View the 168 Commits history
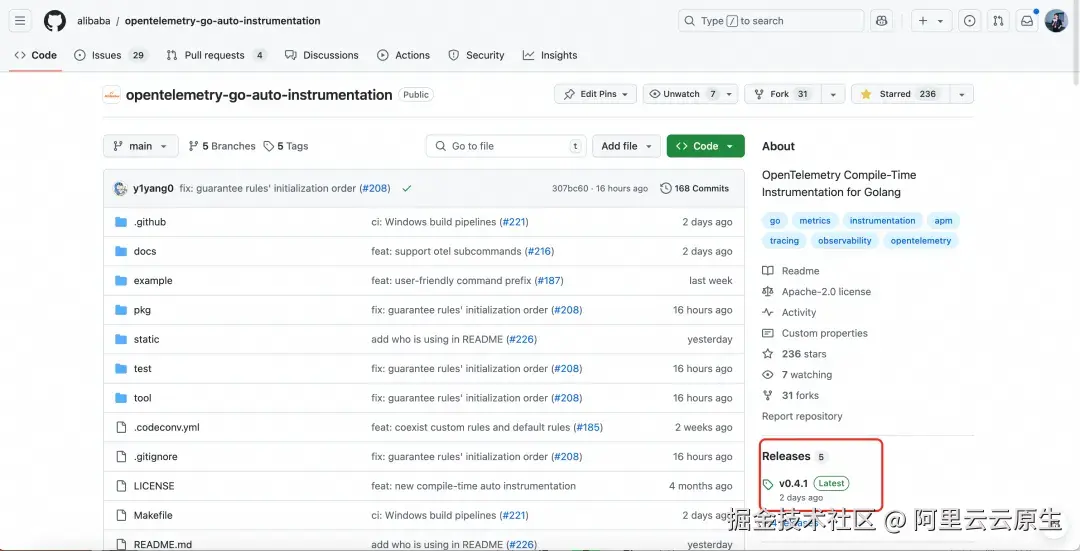 tap(694, 188)
